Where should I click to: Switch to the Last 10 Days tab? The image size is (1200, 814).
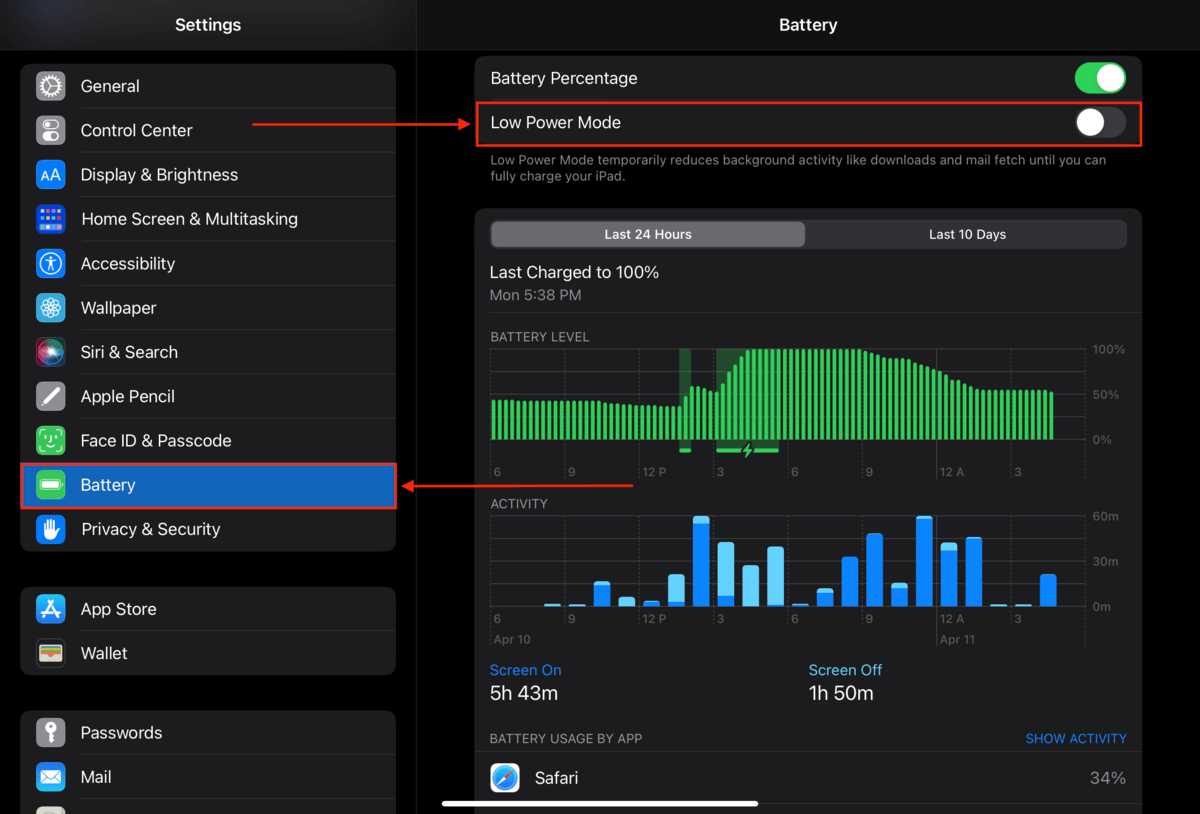pyautogui.click(x=967, y=234)
